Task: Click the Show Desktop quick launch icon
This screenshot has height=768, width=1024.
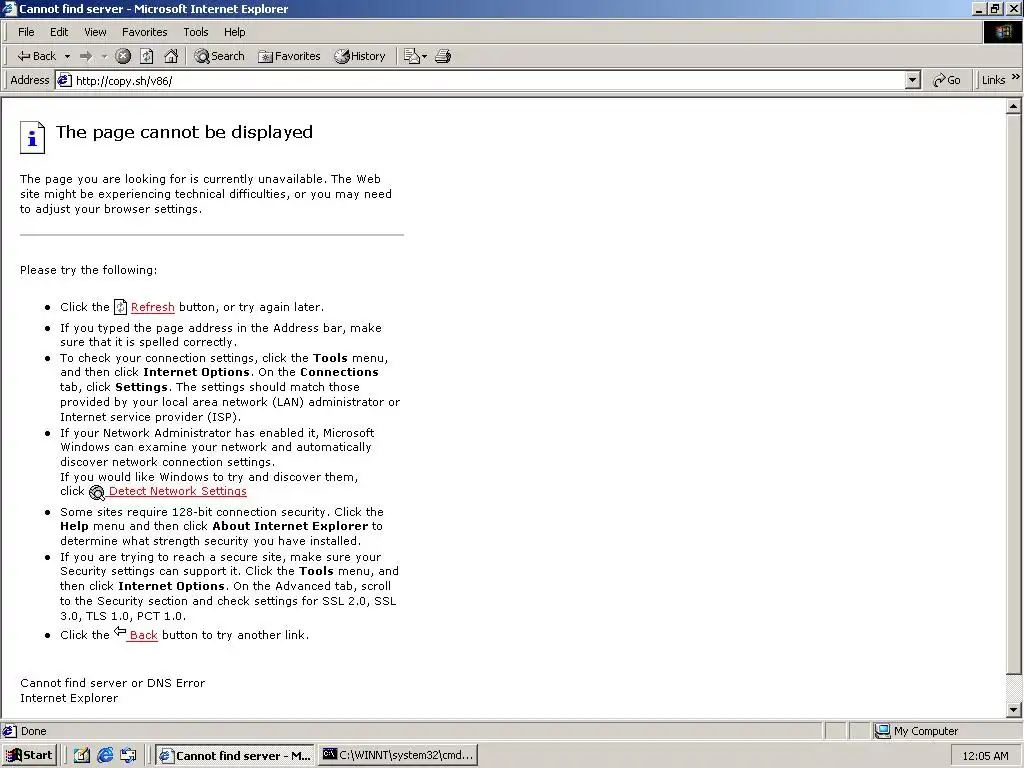Action: (82, 756)
